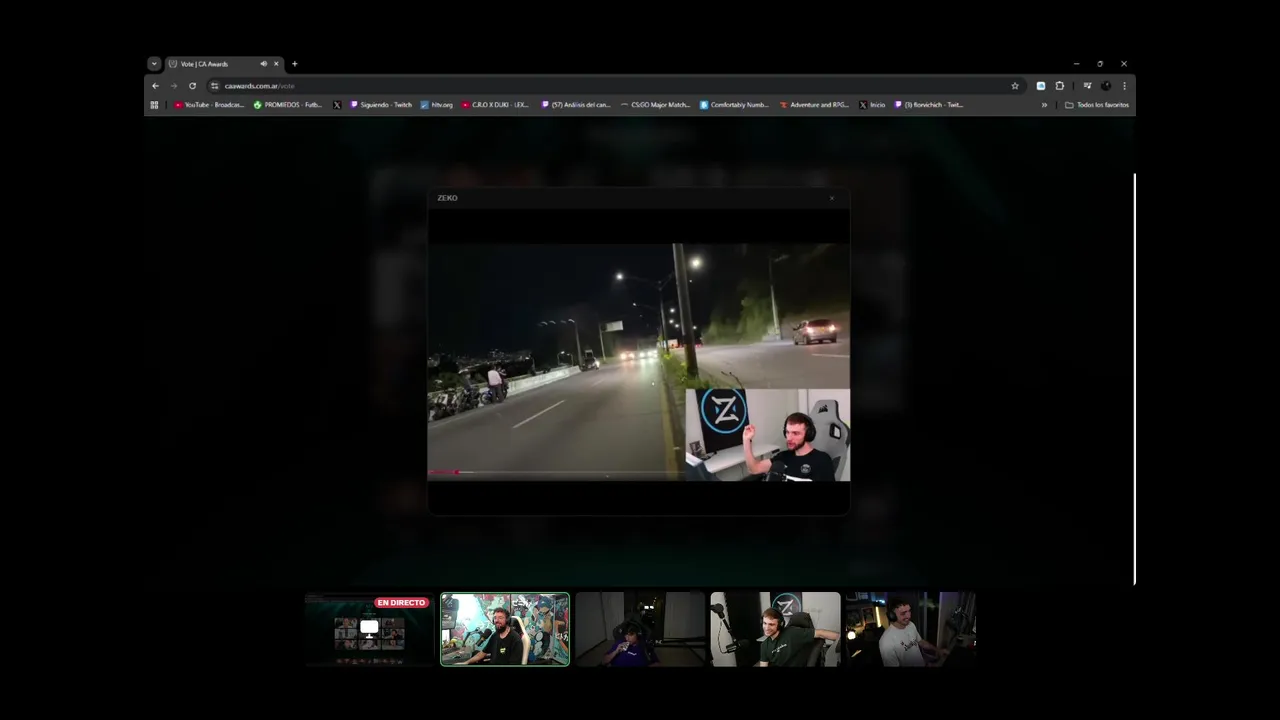Open the C.R.O X DUKI bookmark
Viewport: 1280px width, 720px height.
[496, 105]
